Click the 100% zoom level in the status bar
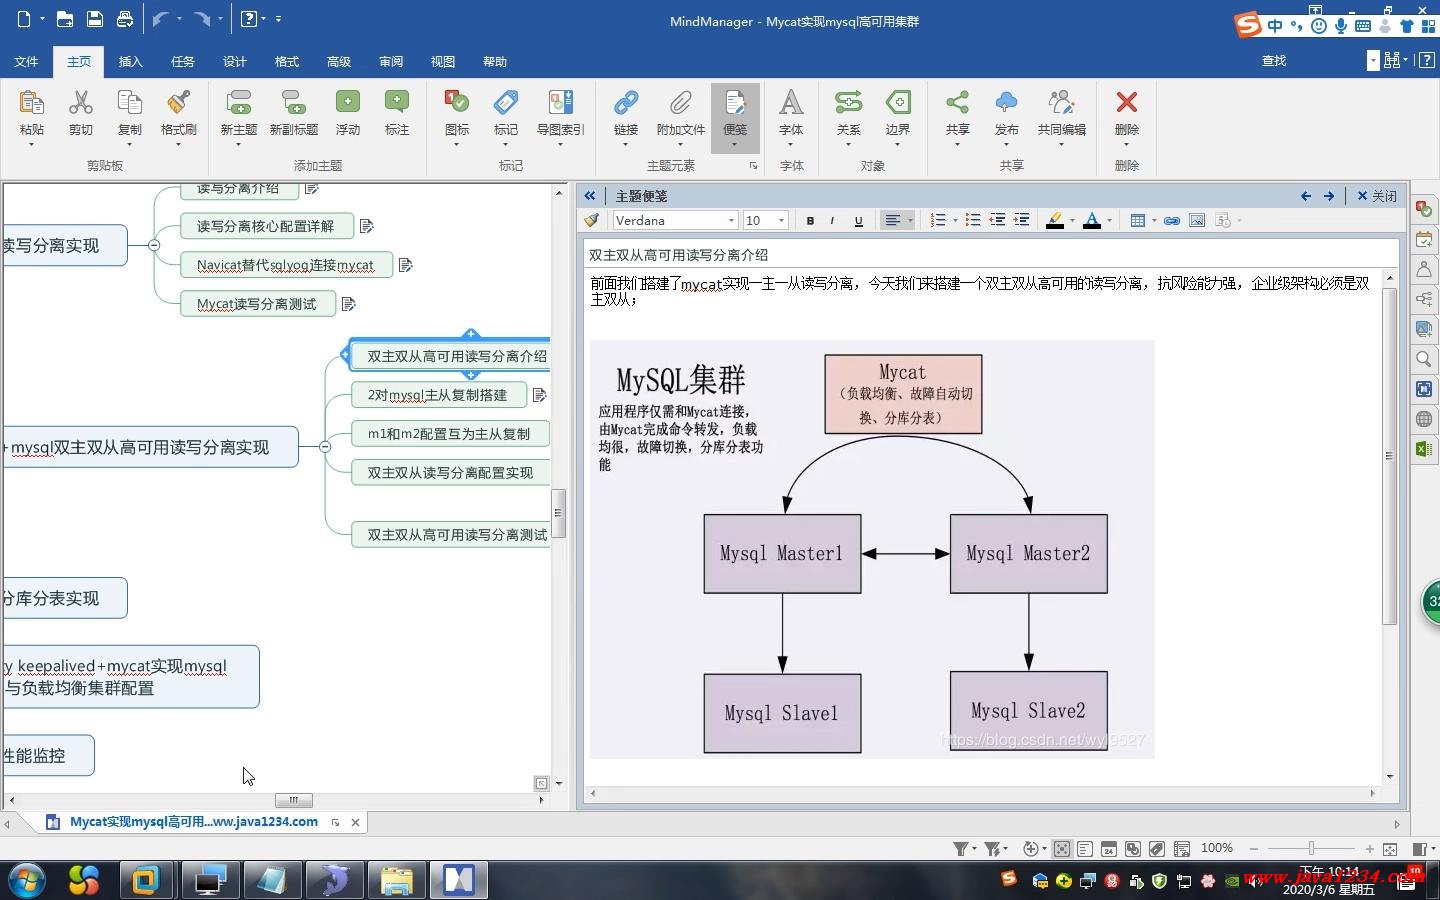The width and height of the screenshot is (1440, 900). click(x=1217, y=848)
